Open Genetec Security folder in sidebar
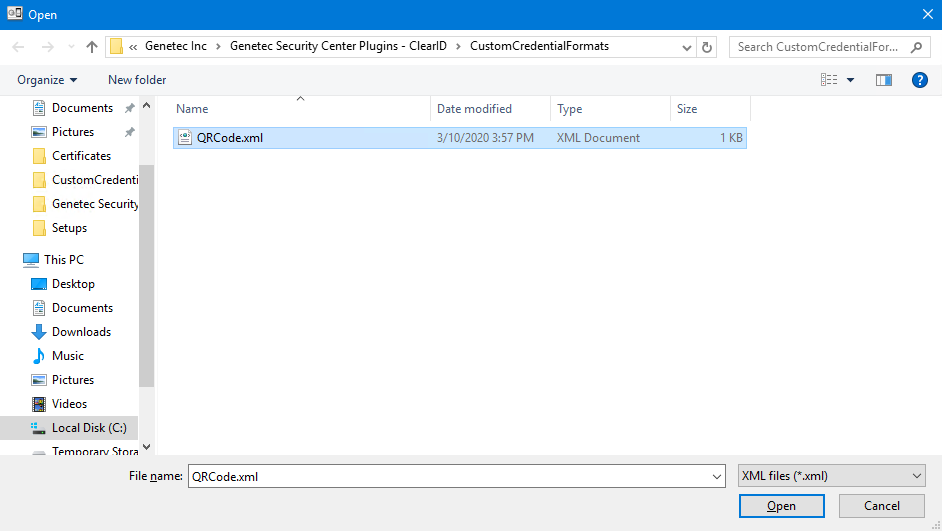Screen dimensions: 942x531 [84, 204]
